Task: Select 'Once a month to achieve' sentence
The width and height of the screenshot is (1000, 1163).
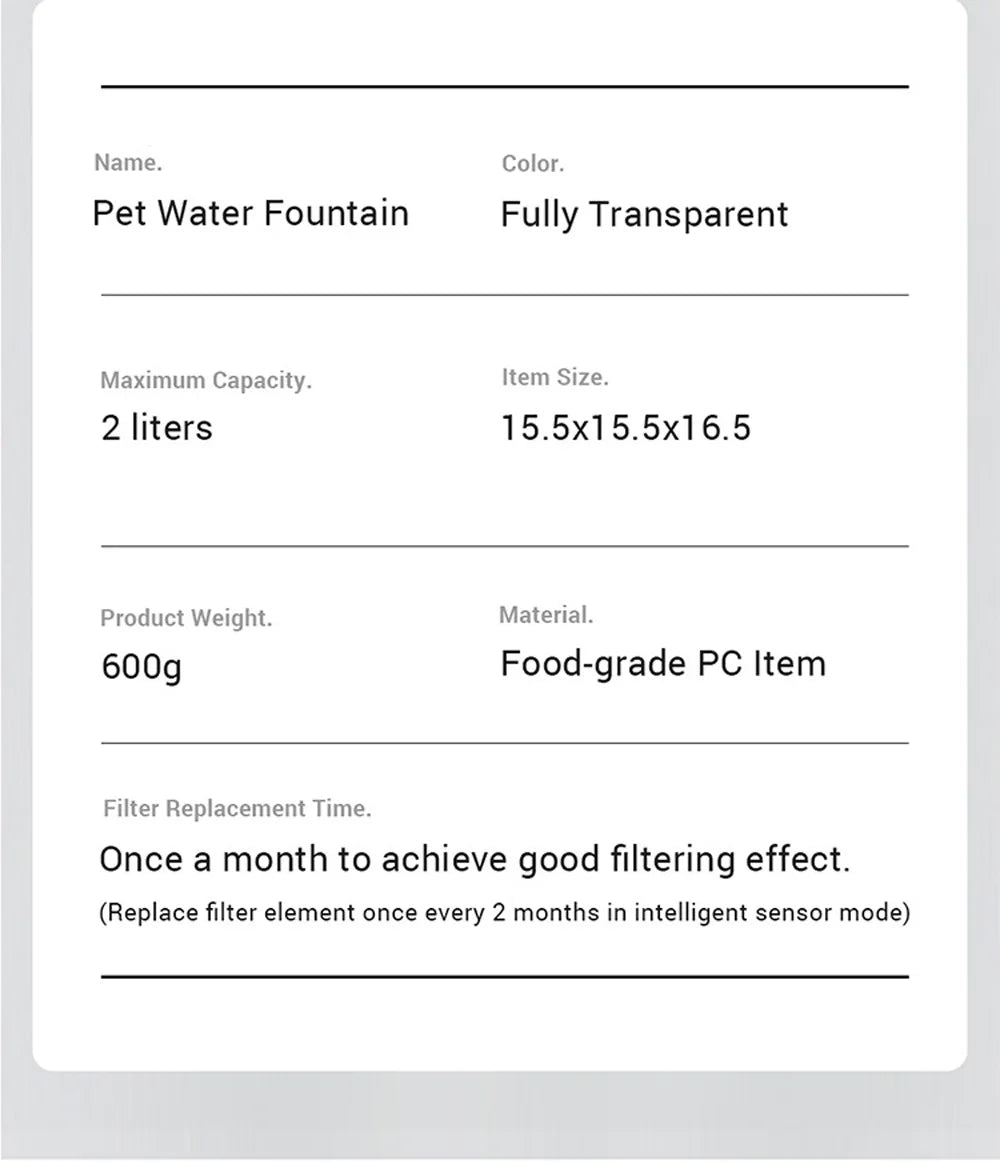Action: (475, 860)
